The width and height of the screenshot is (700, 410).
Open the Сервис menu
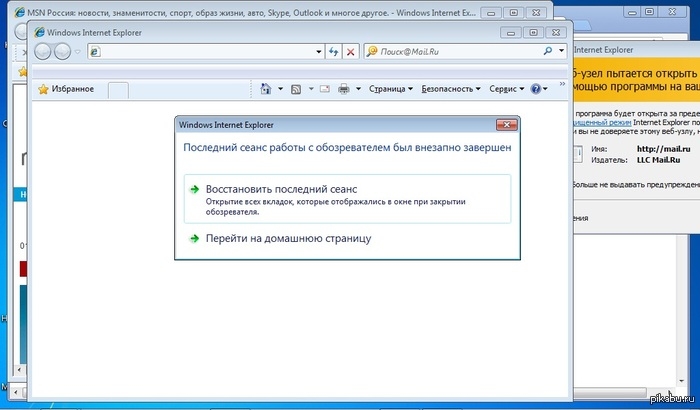point(507,89)
